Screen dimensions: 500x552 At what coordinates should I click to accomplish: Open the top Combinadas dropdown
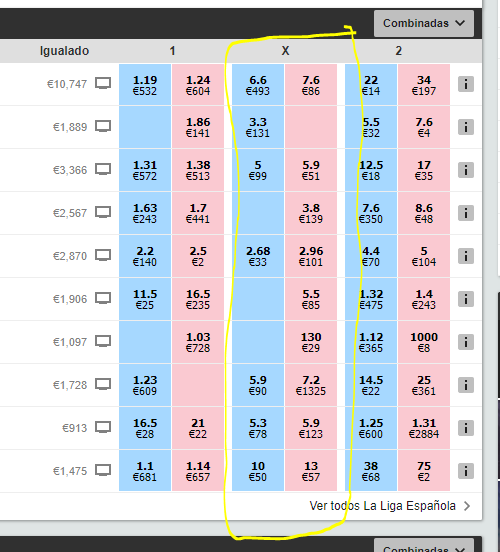pos(424,23)
